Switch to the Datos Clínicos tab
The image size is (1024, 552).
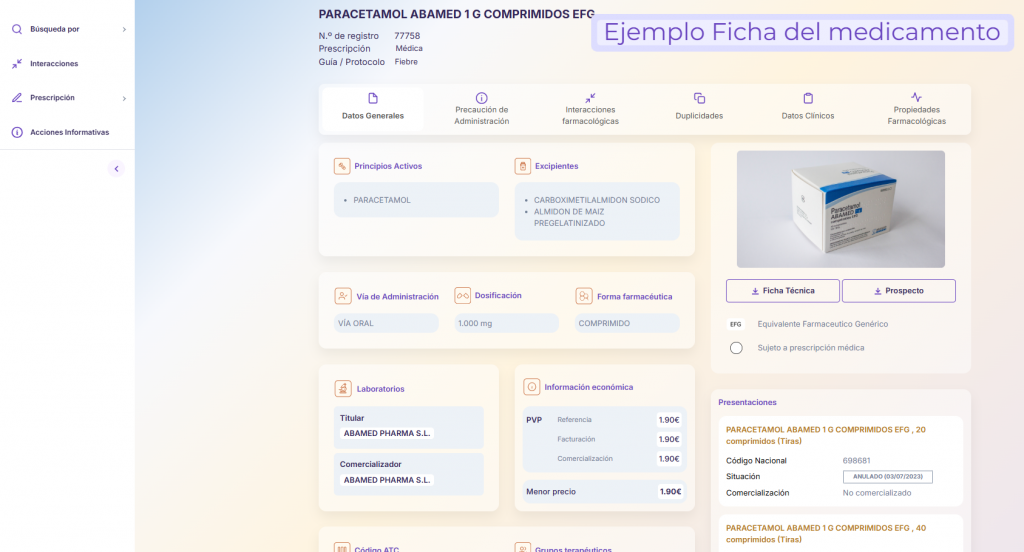(808, 108)
